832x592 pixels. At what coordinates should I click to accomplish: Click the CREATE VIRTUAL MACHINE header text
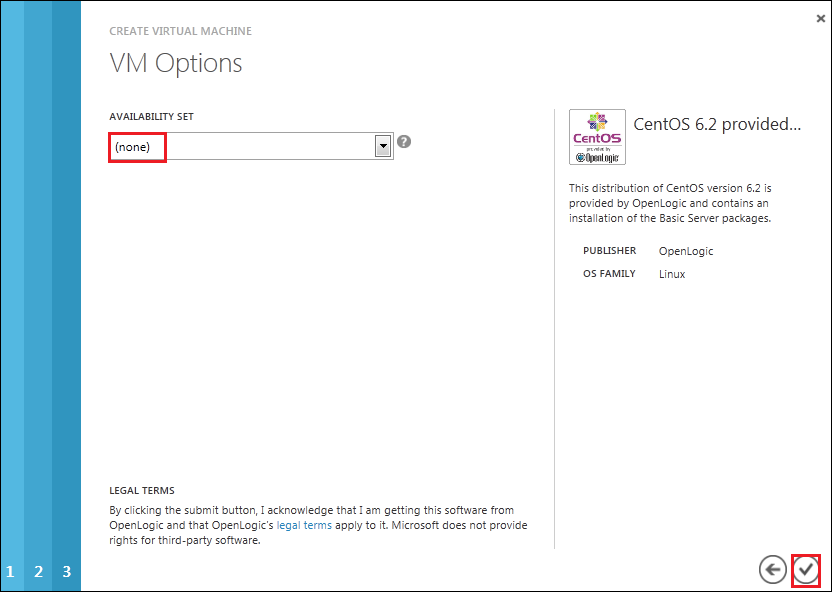click(180, 31)
